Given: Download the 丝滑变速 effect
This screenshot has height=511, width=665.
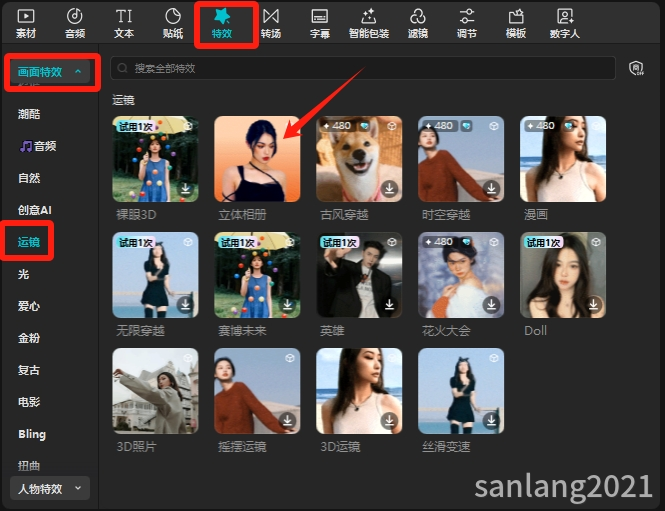Looking at the screenshot, I should (x=491, y=420).
